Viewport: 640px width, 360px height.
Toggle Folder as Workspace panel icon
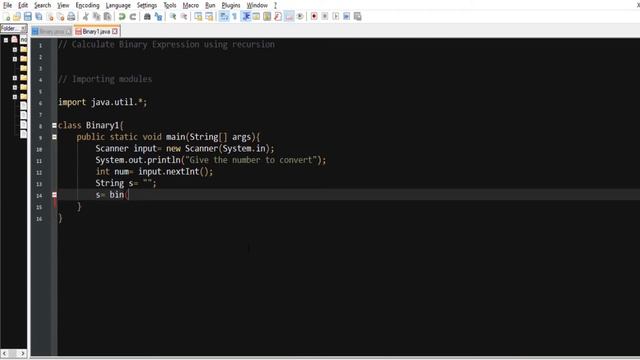tap(289, 16)
